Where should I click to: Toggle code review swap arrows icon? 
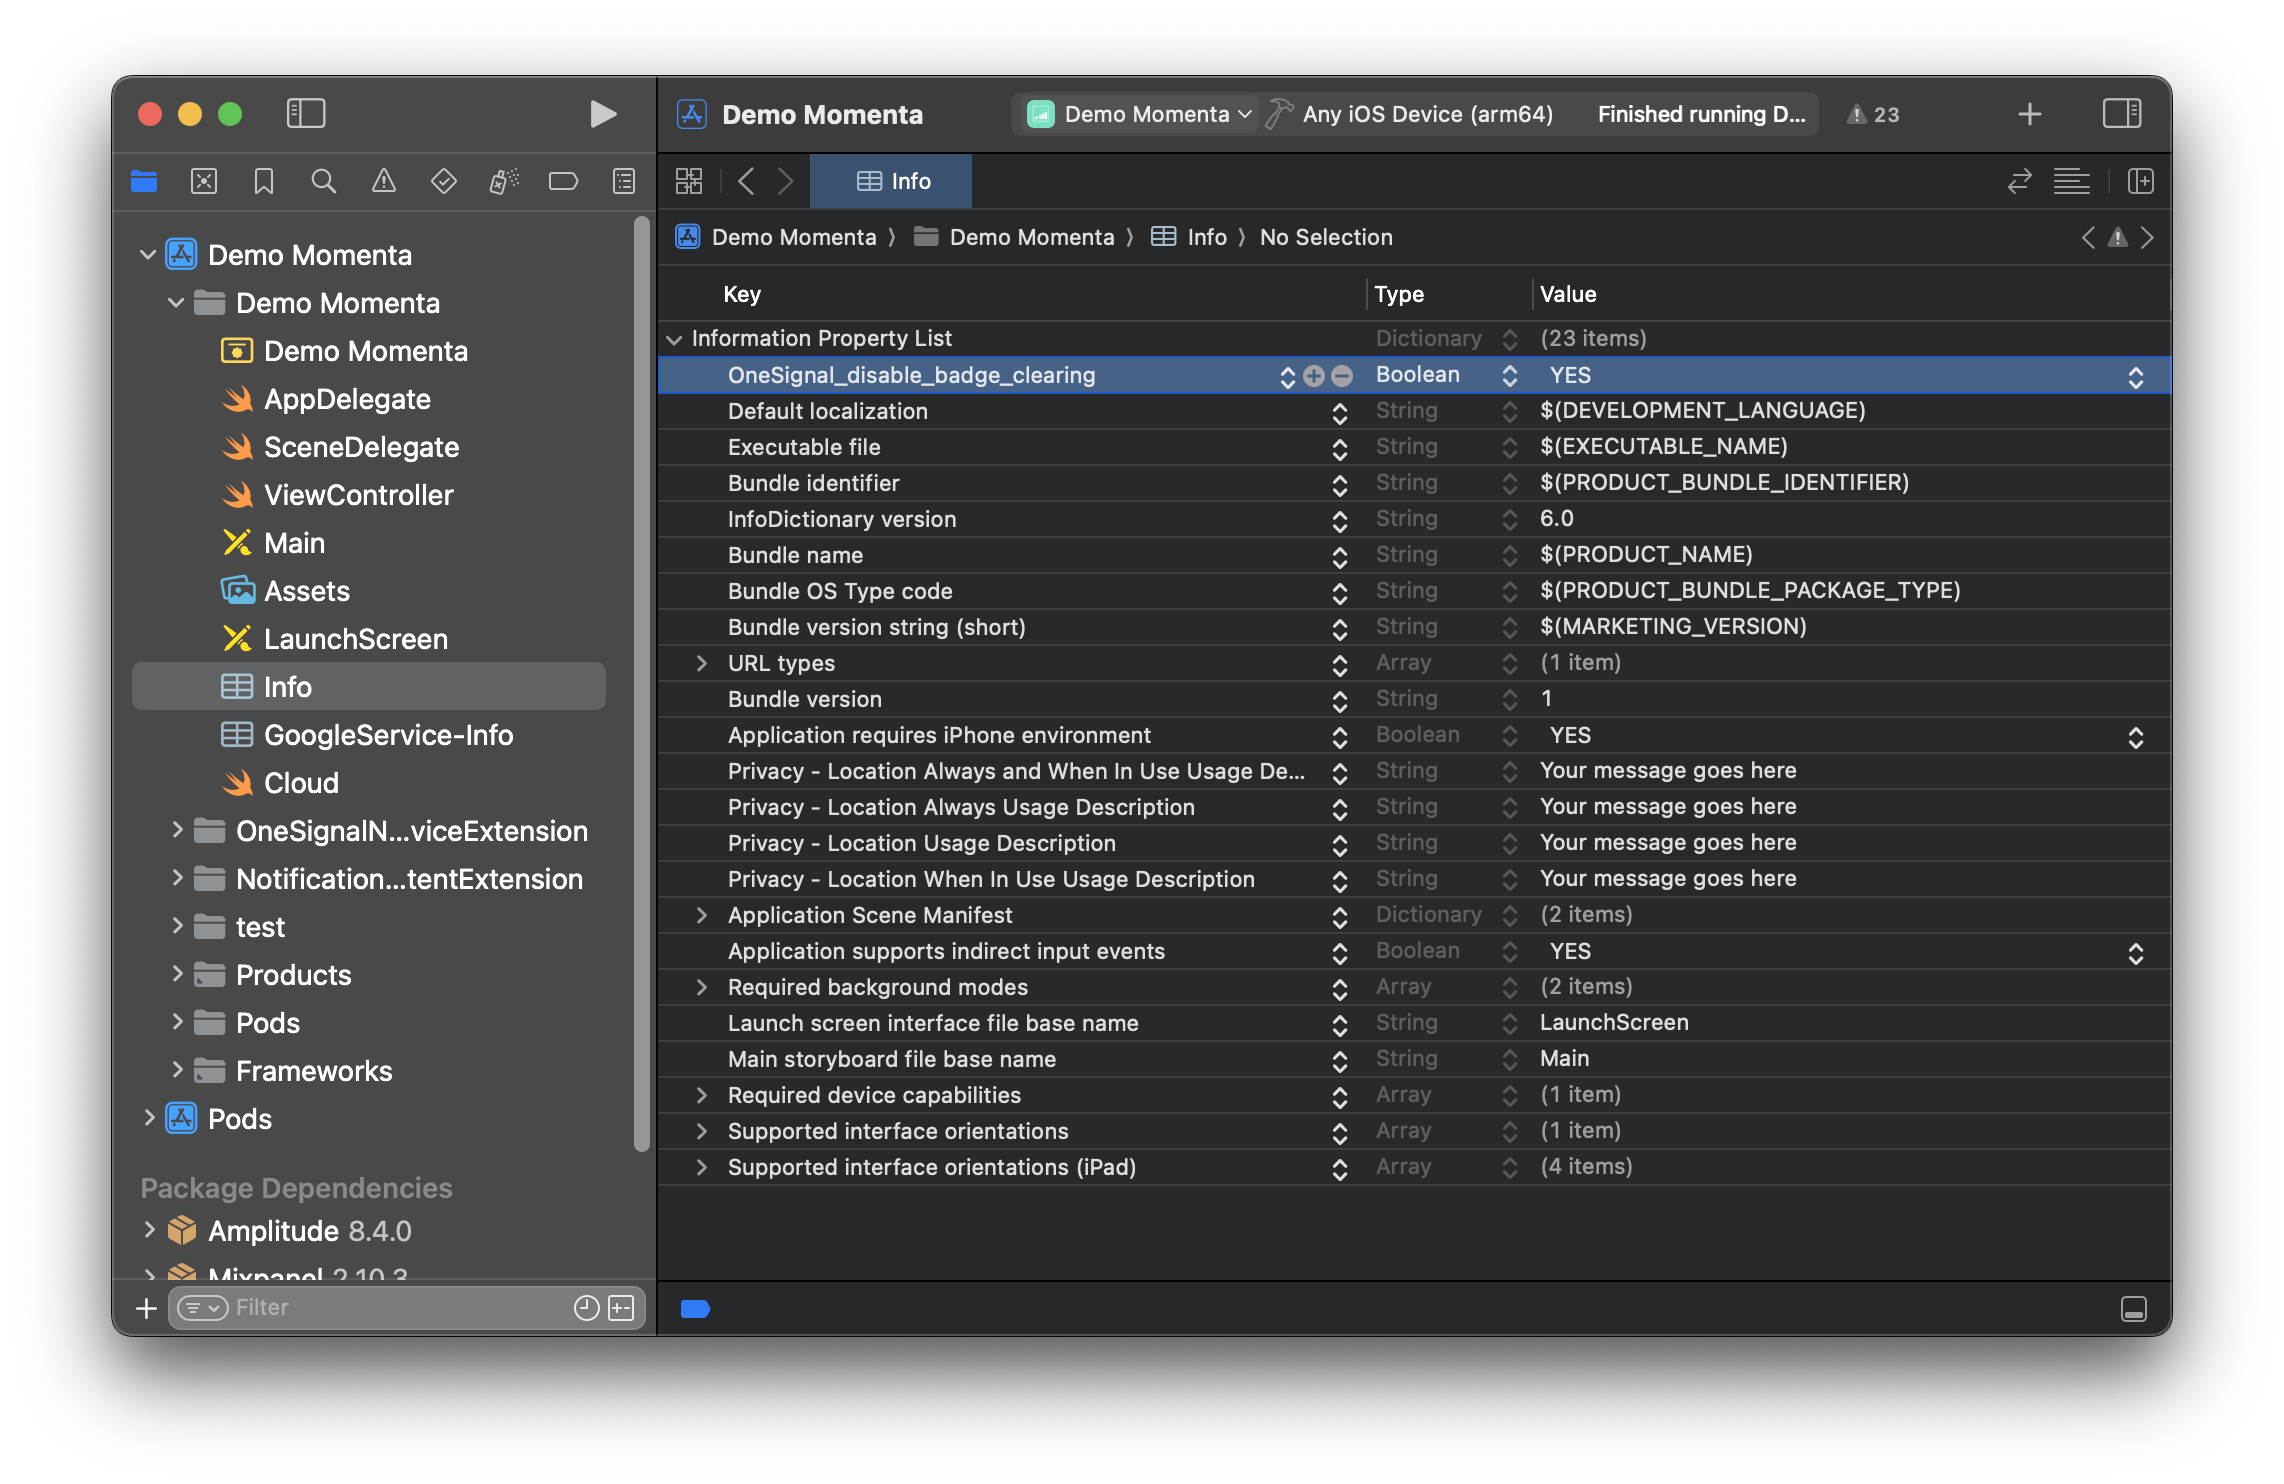[2020, 181]
